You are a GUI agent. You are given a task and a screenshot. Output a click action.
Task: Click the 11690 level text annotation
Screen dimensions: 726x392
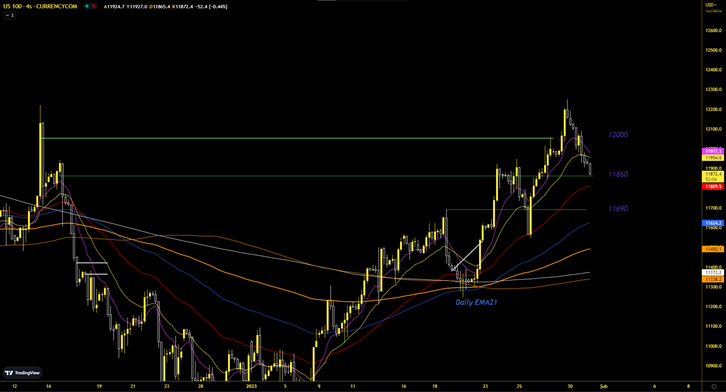coord(618,209)
